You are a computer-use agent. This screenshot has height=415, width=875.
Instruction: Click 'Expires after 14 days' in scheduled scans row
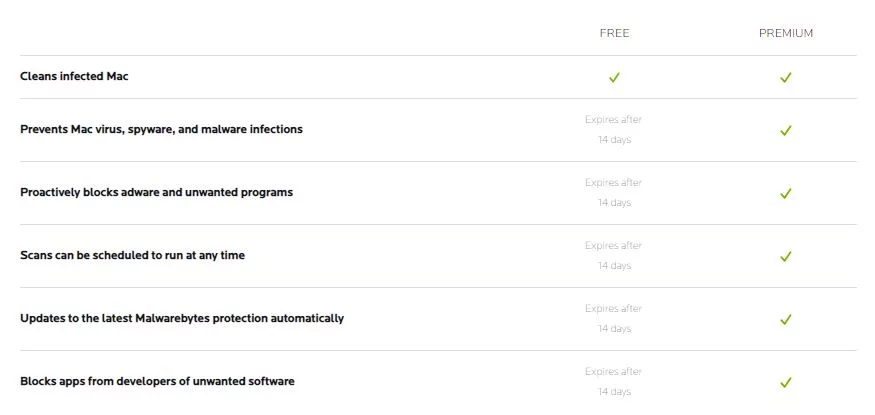coord(614,255)
